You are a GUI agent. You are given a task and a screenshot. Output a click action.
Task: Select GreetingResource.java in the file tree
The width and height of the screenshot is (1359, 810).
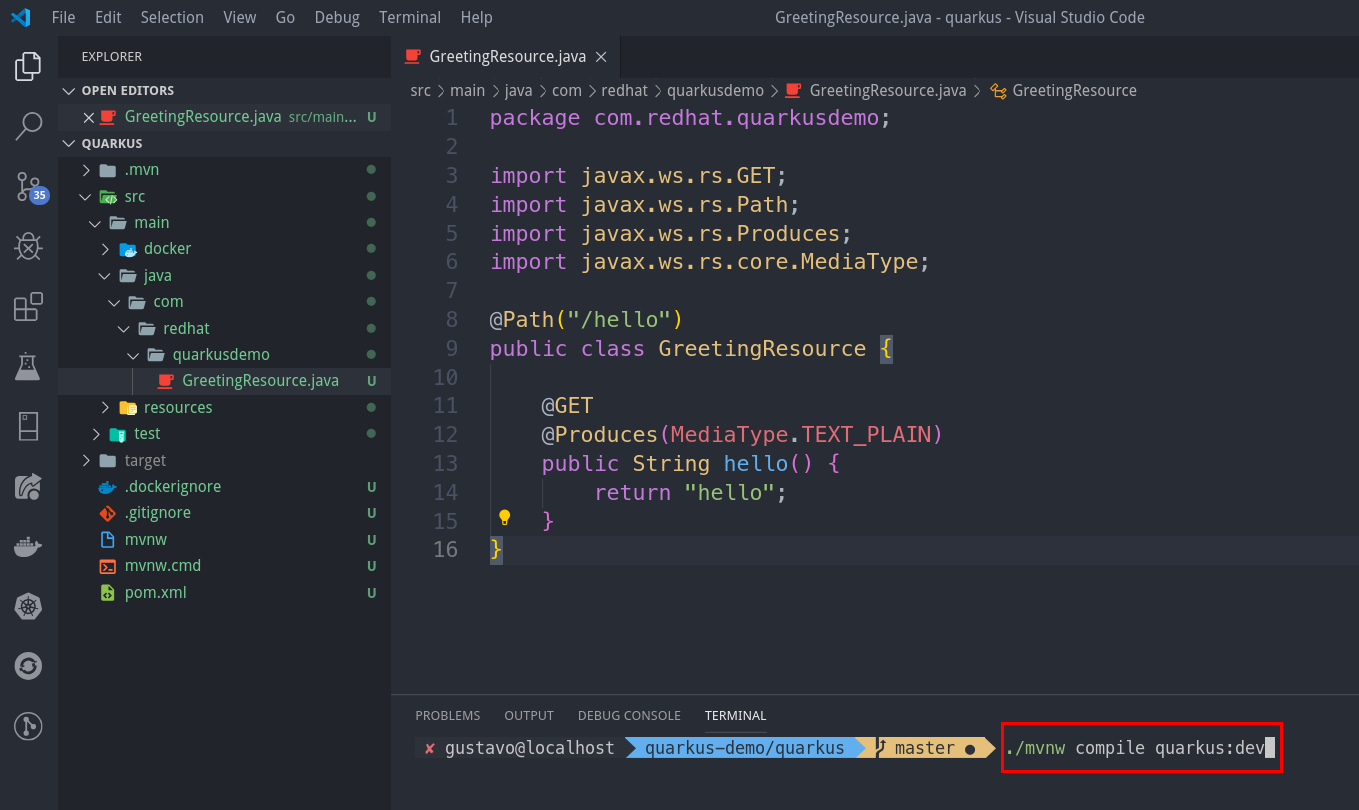pyautogui.click(x=224, y=381)
